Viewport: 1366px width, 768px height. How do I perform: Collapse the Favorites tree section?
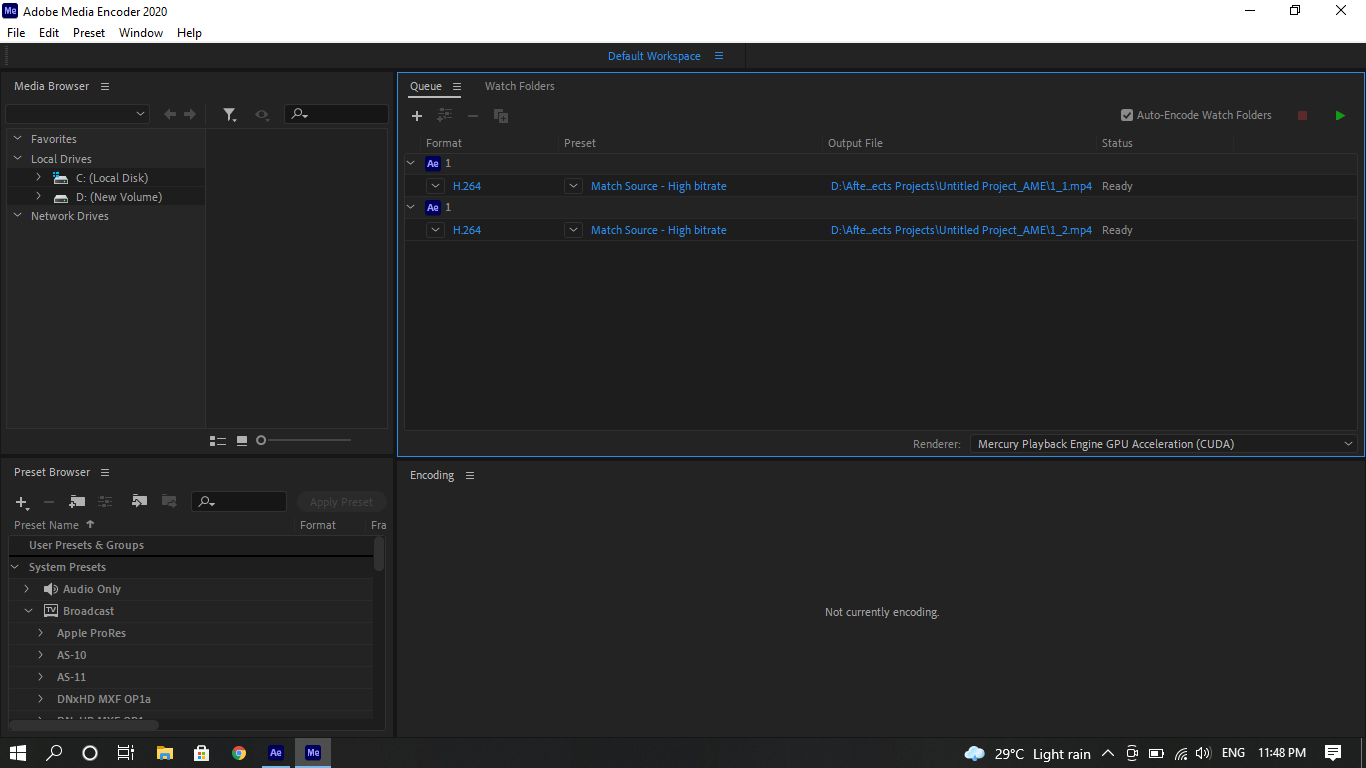pos(18,139)
